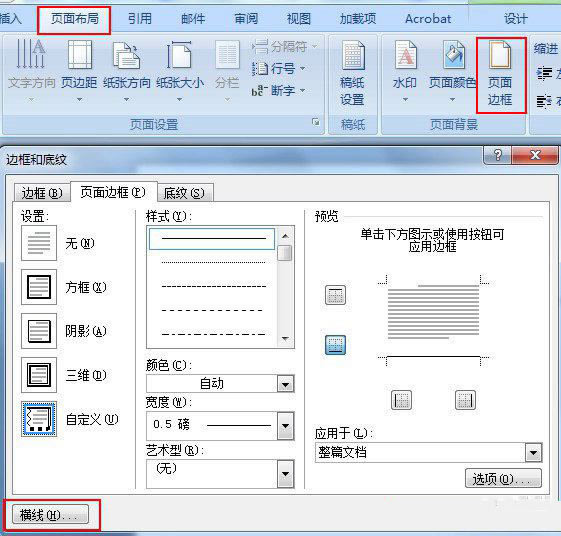Toggle the left border preview button

401,400
